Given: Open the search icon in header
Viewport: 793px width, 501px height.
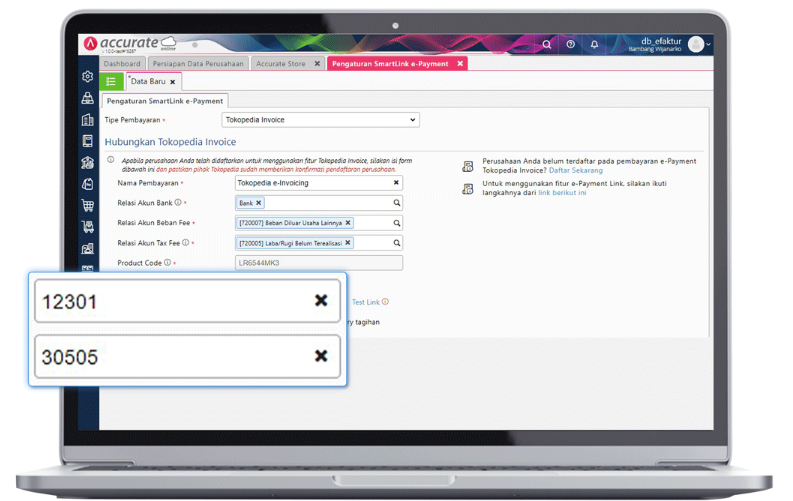Looking at the screenshot, I should click(547, 44).
